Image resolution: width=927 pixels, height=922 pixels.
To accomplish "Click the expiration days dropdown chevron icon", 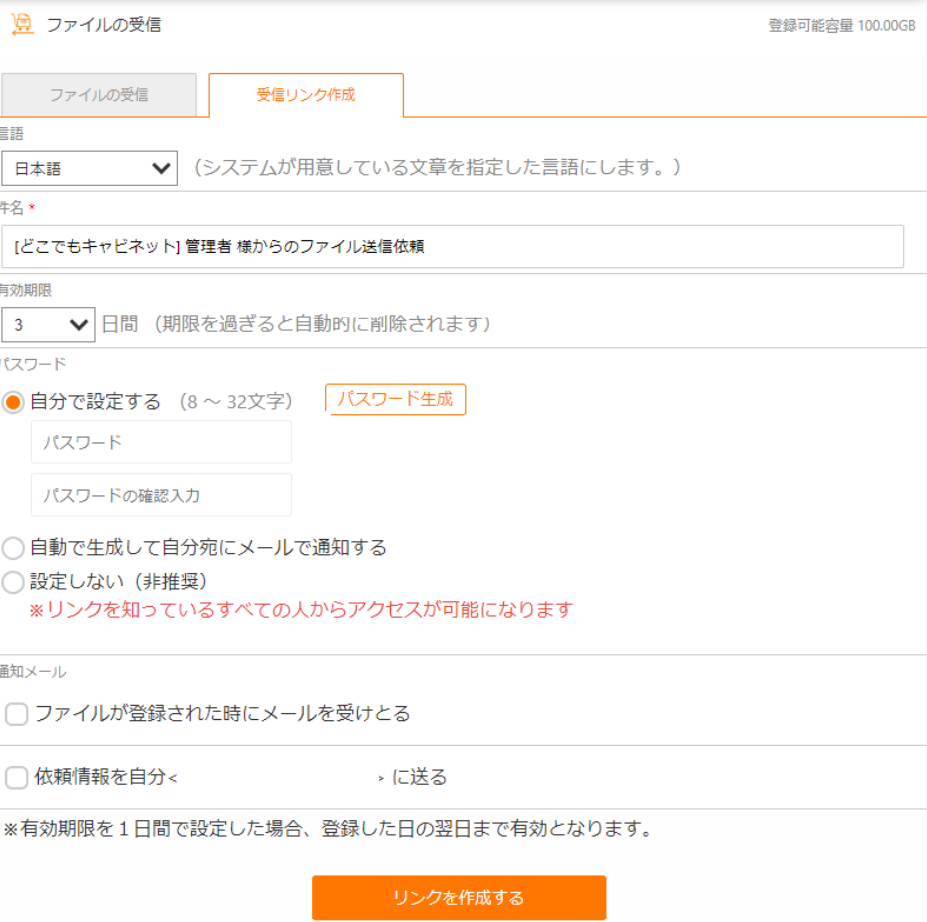I will click(78, 322).
